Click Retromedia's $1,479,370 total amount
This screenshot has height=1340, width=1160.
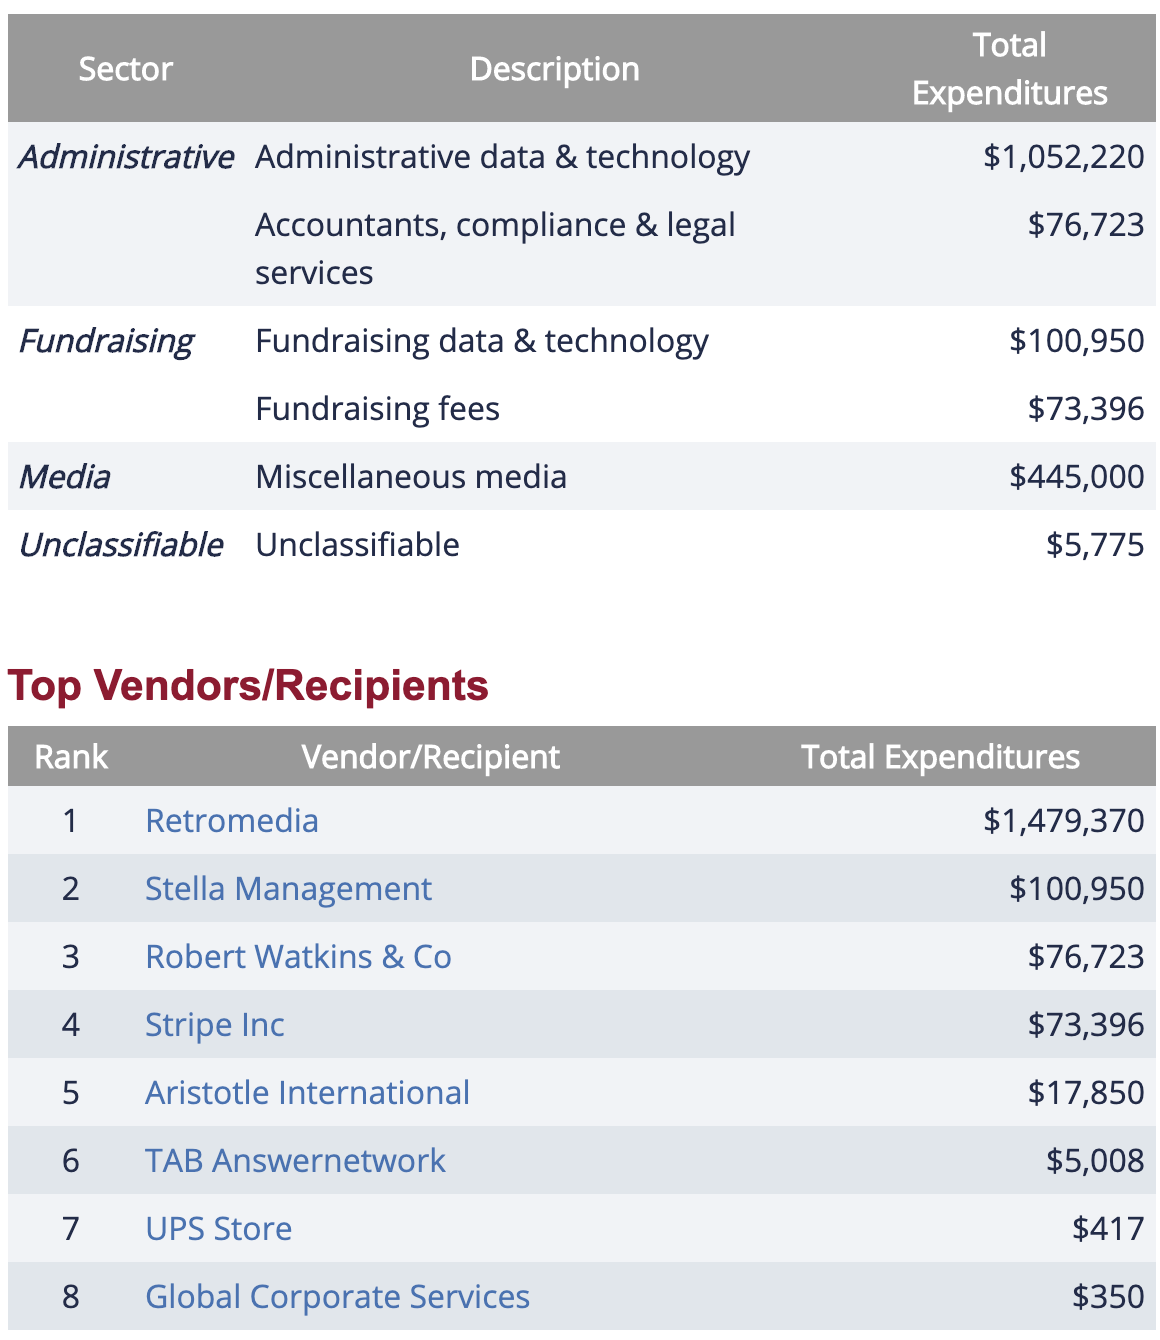point(1063,821)
